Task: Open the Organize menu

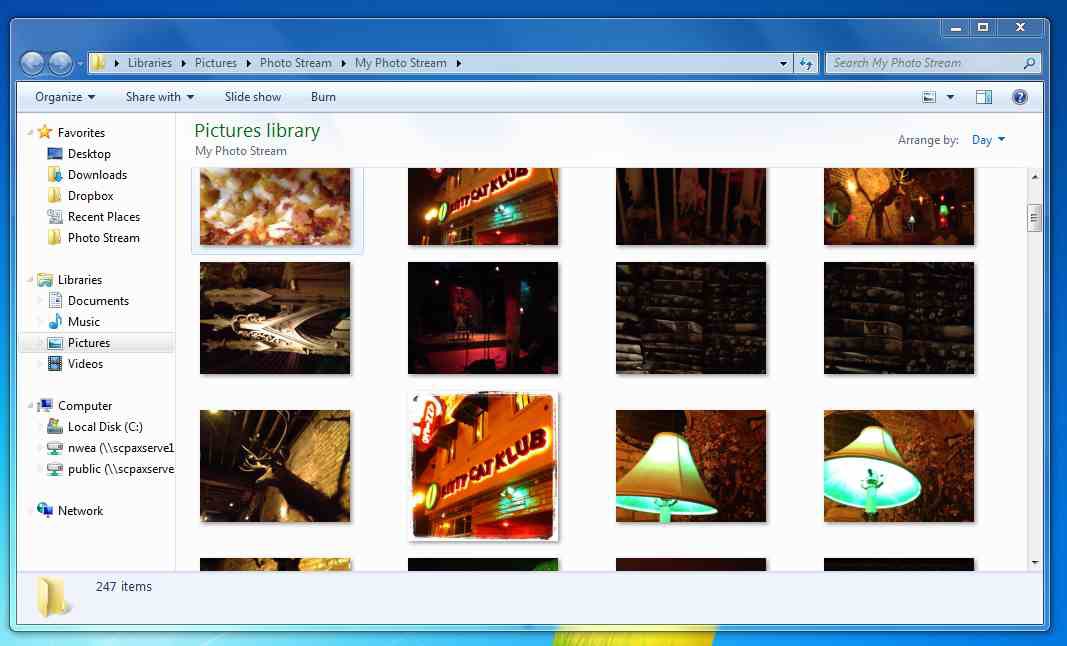Action: coord(65,97)
